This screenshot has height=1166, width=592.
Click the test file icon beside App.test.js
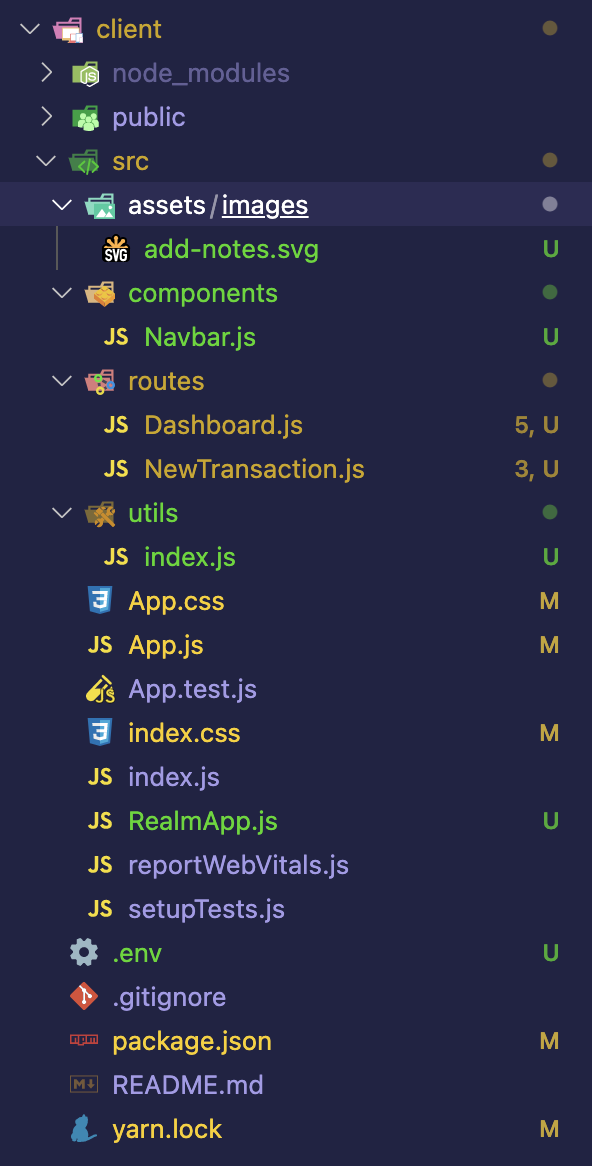pyautogui.click(x=100, y=689)
